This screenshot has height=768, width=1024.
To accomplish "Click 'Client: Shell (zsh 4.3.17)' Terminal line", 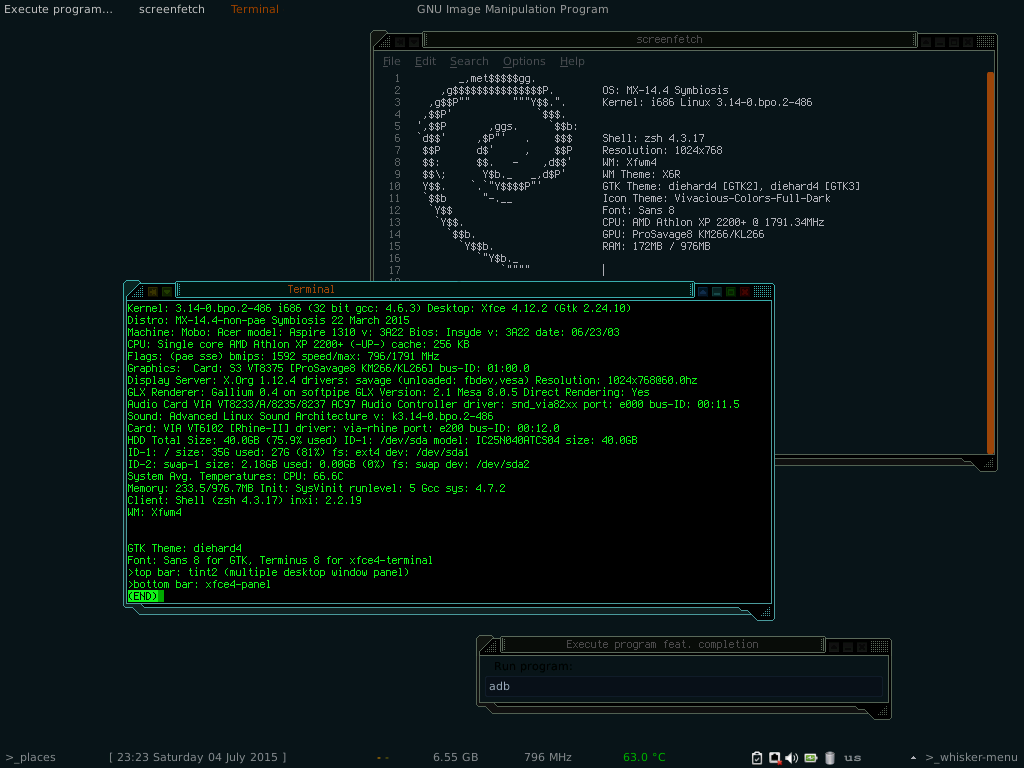I will click(244, 500).
